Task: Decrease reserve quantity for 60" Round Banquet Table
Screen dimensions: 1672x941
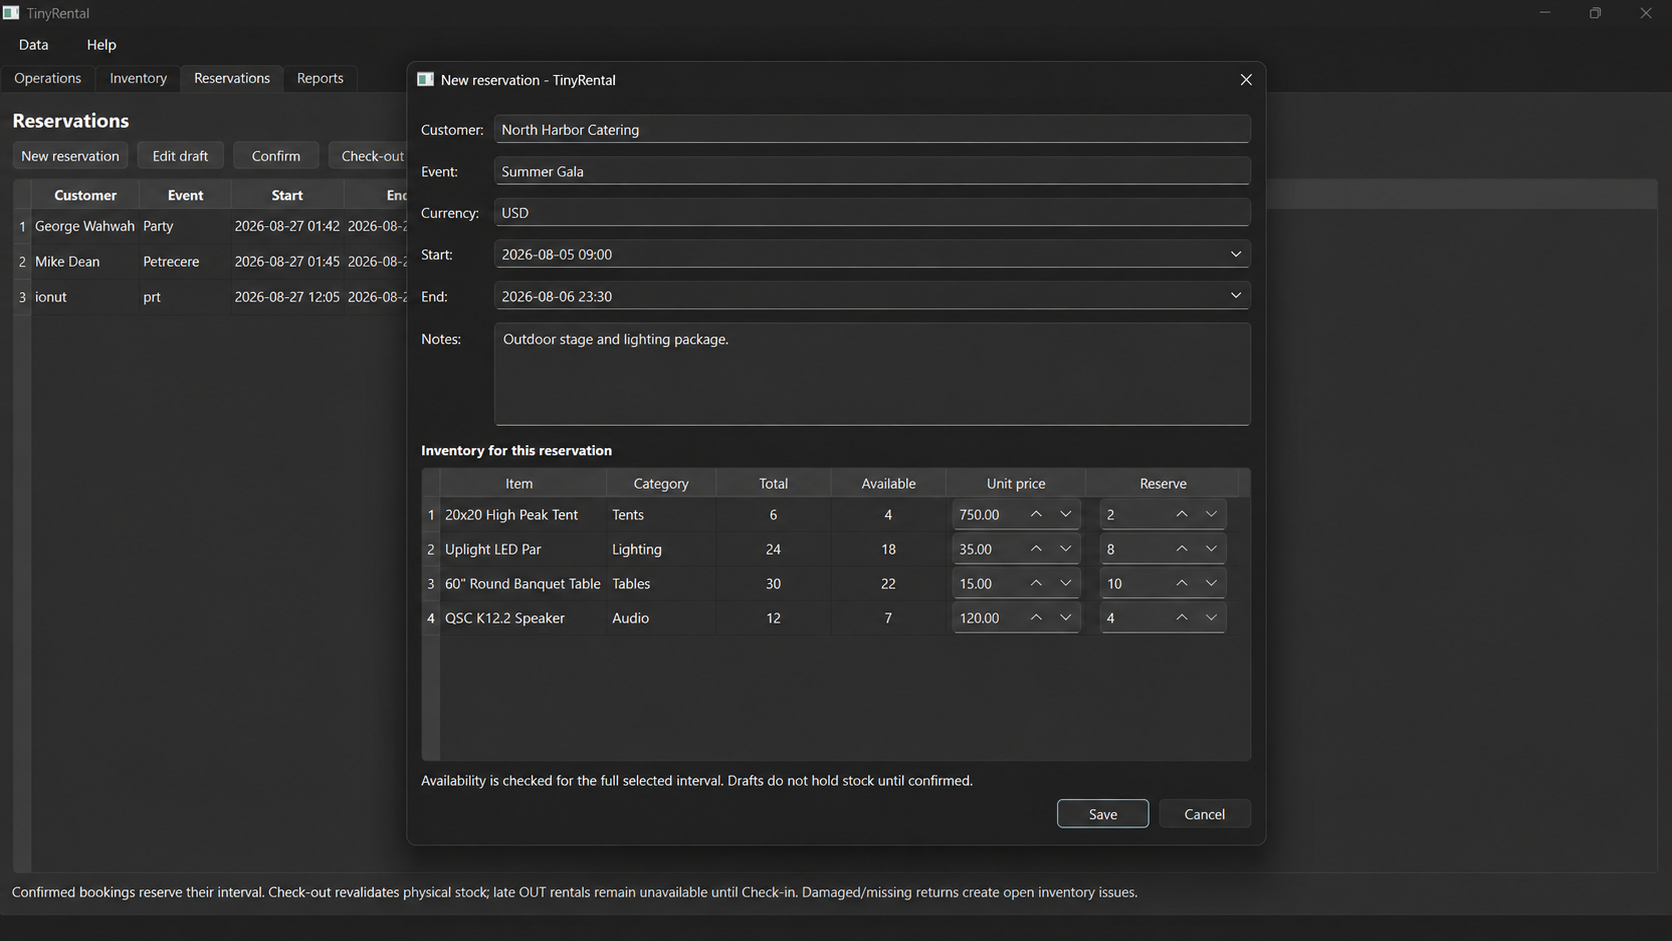Action: (x=1211, y=583)
